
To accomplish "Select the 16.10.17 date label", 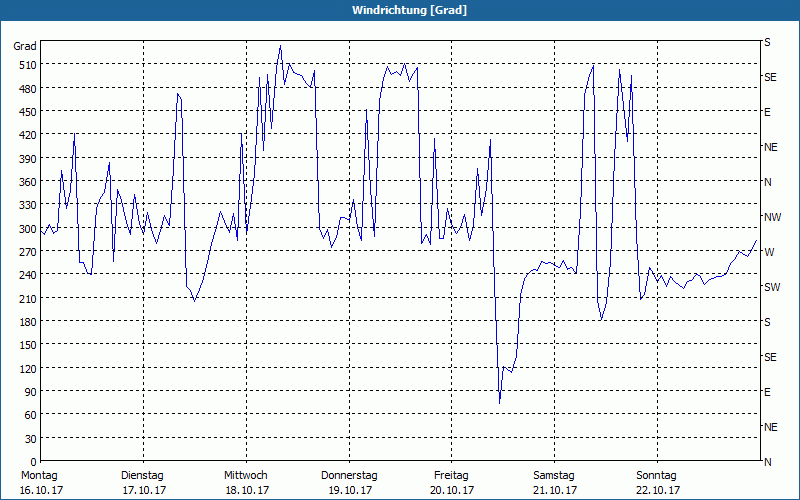I will coord(41,490).
